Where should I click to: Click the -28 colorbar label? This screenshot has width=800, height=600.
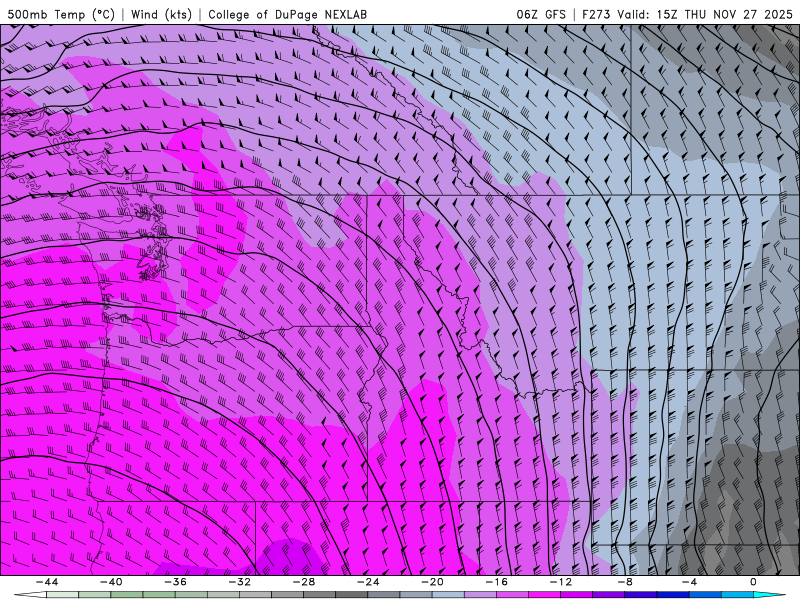(x=304, y=582)
